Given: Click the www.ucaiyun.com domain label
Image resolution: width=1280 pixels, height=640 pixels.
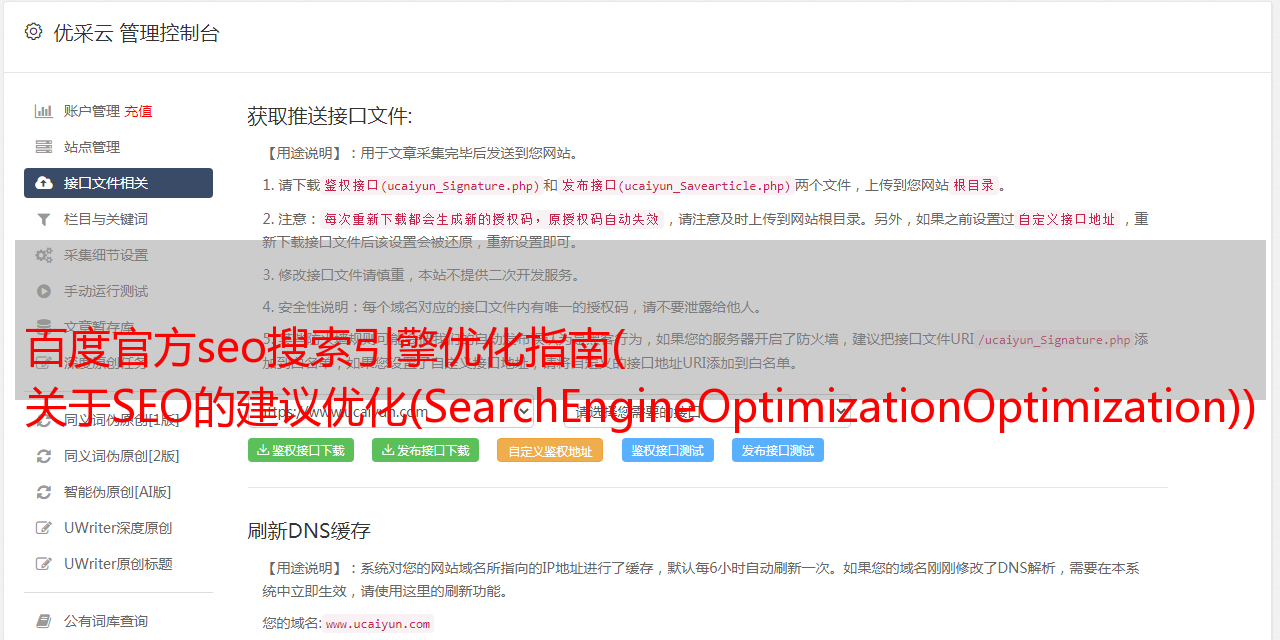Looking at the screenshot, I should click(x=378, y=624).
